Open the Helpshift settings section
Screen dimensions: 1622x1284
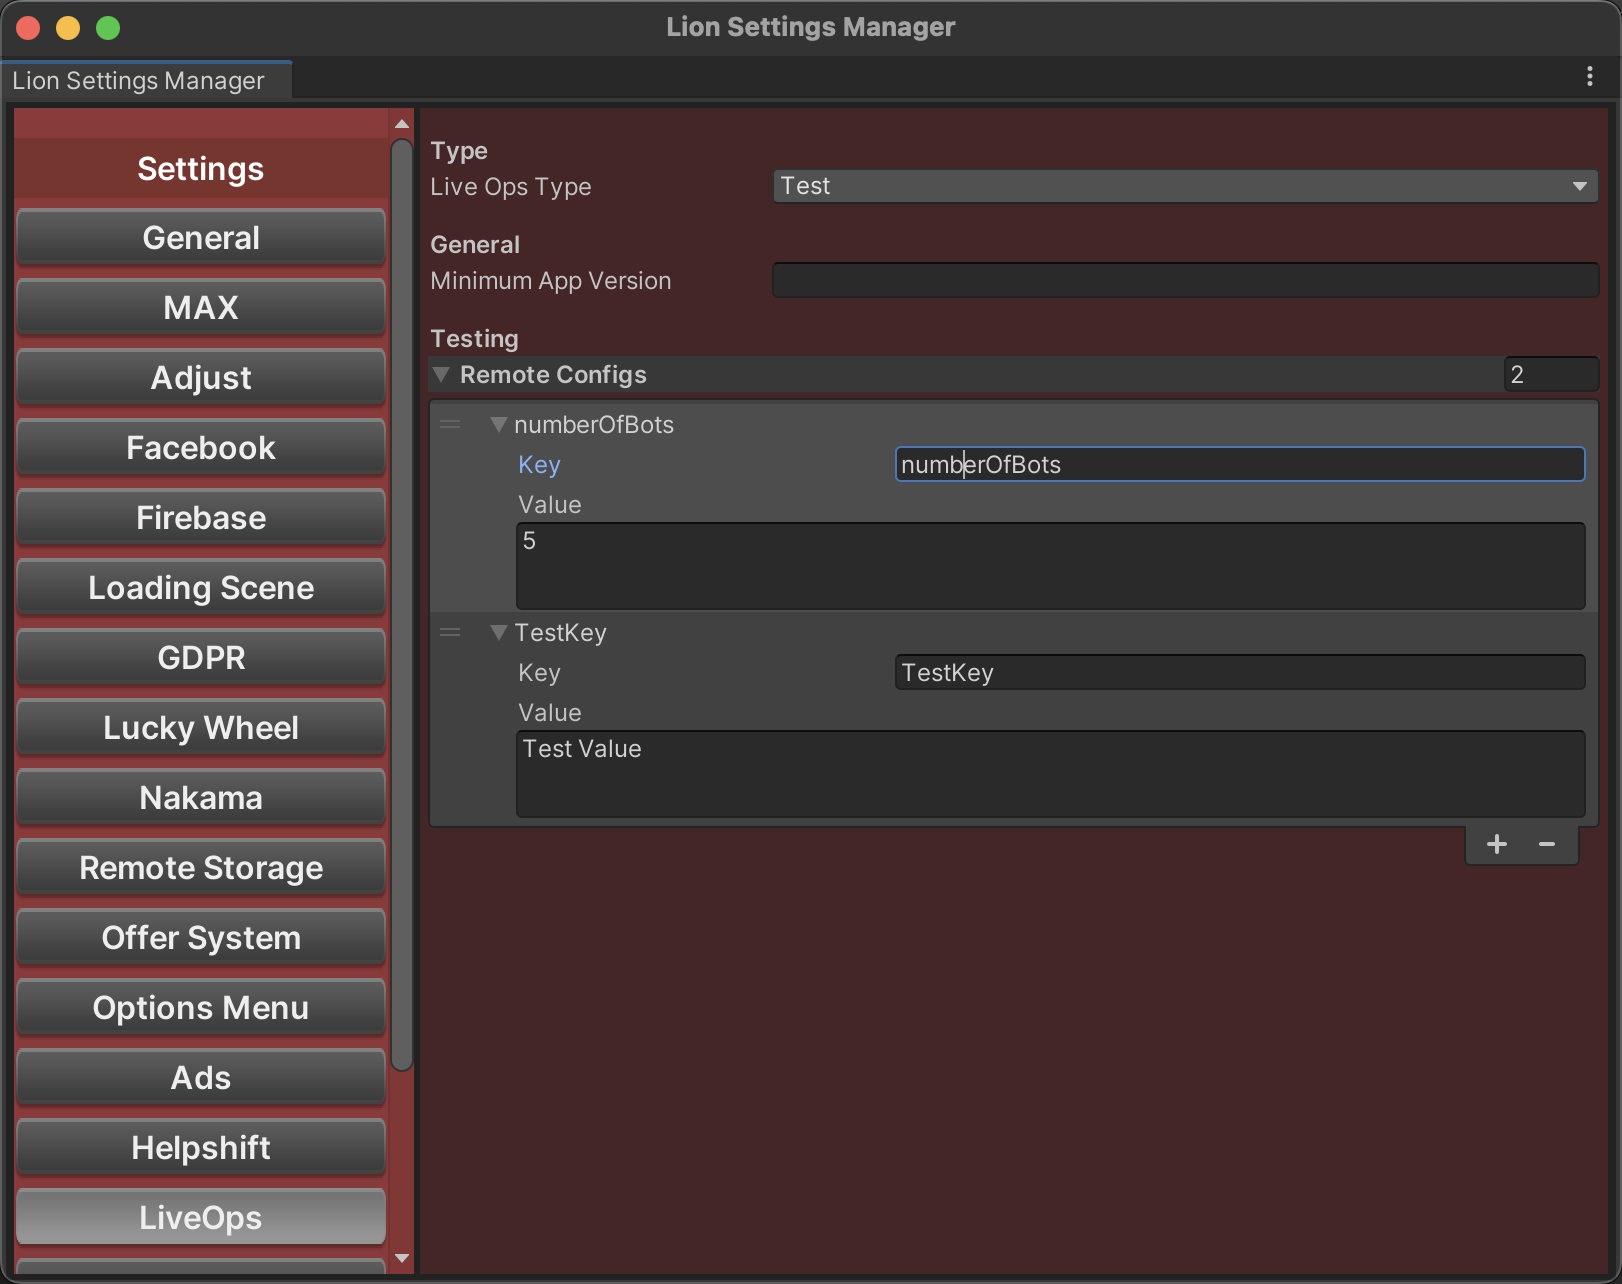pyautogui.click(x=201, y=1148)
